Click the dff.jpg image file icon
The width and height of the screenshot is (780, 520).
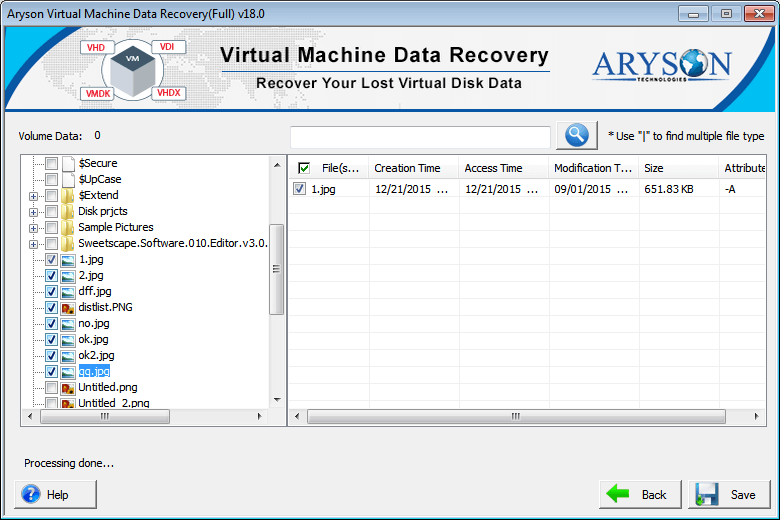point(68,292)
